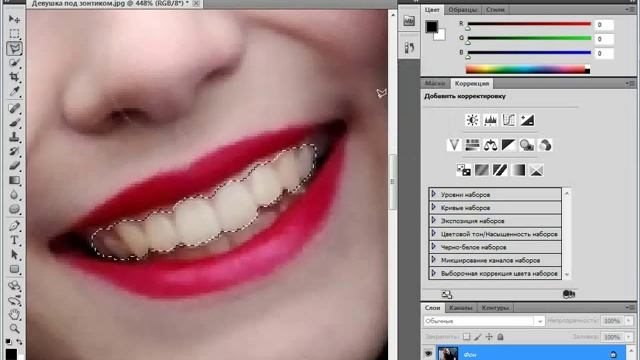This screenshot has height=360, width=640.
Task: Toggle lock transparent pixels checkbox
Action: (x=467, y=337)
